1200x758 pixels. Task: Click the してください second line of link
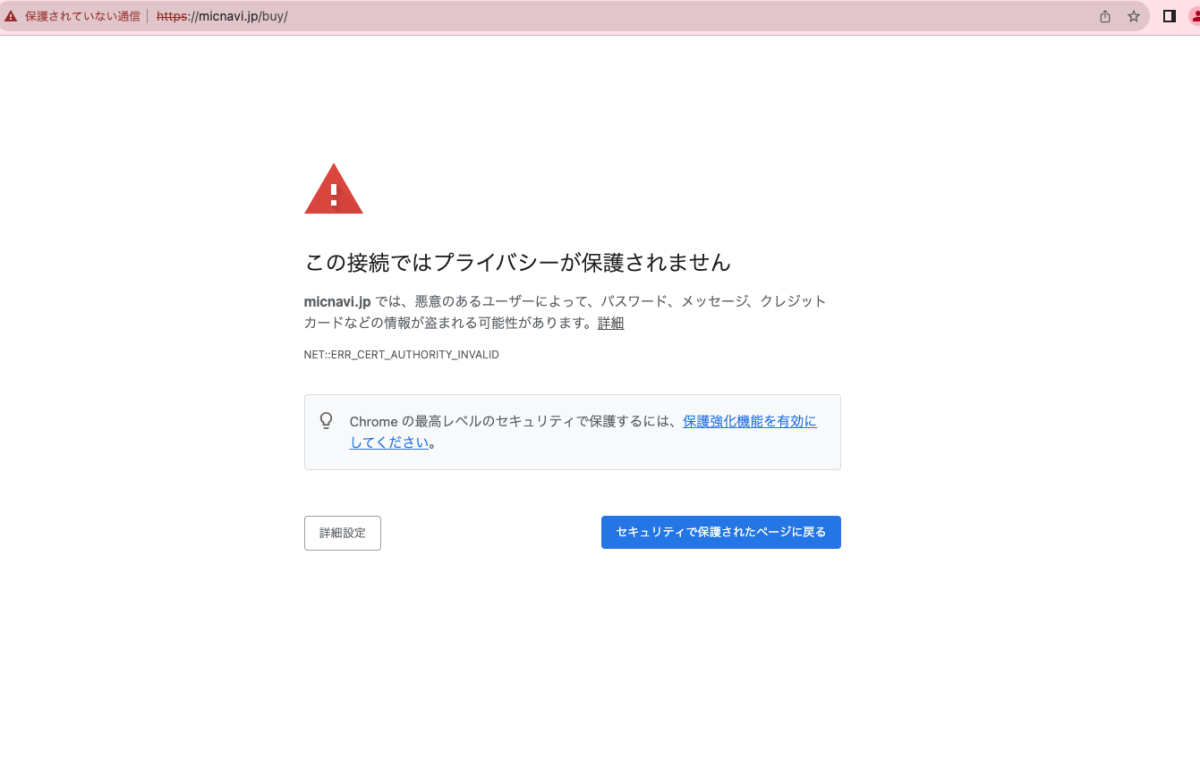389,443
